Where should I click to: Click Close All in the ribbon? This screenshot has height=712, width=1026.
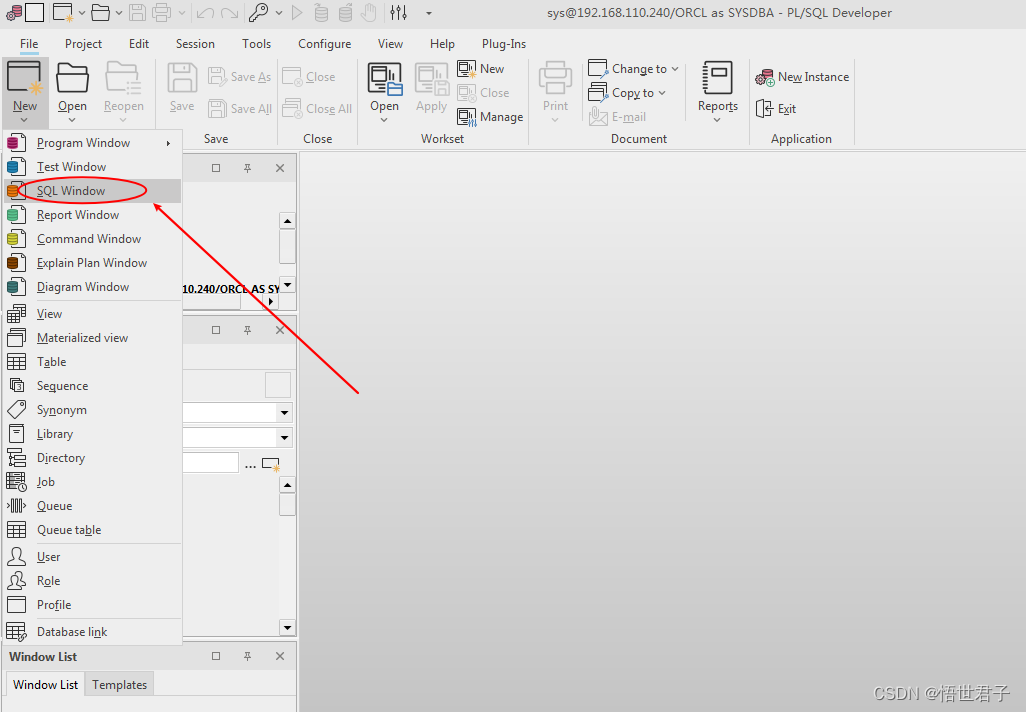(317, 109)
